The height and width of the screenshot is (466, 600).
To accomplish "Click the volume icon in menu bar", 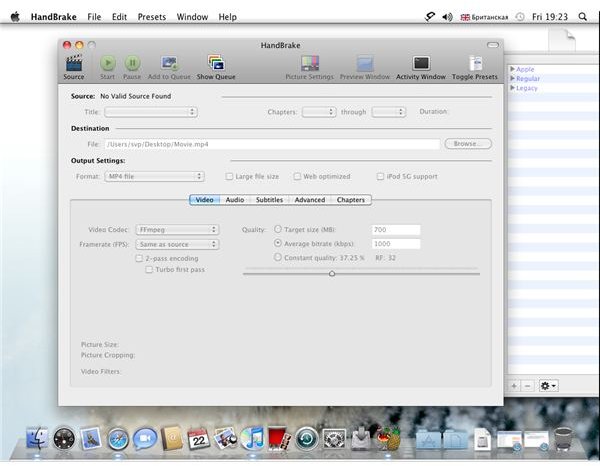I will [447, 17].
